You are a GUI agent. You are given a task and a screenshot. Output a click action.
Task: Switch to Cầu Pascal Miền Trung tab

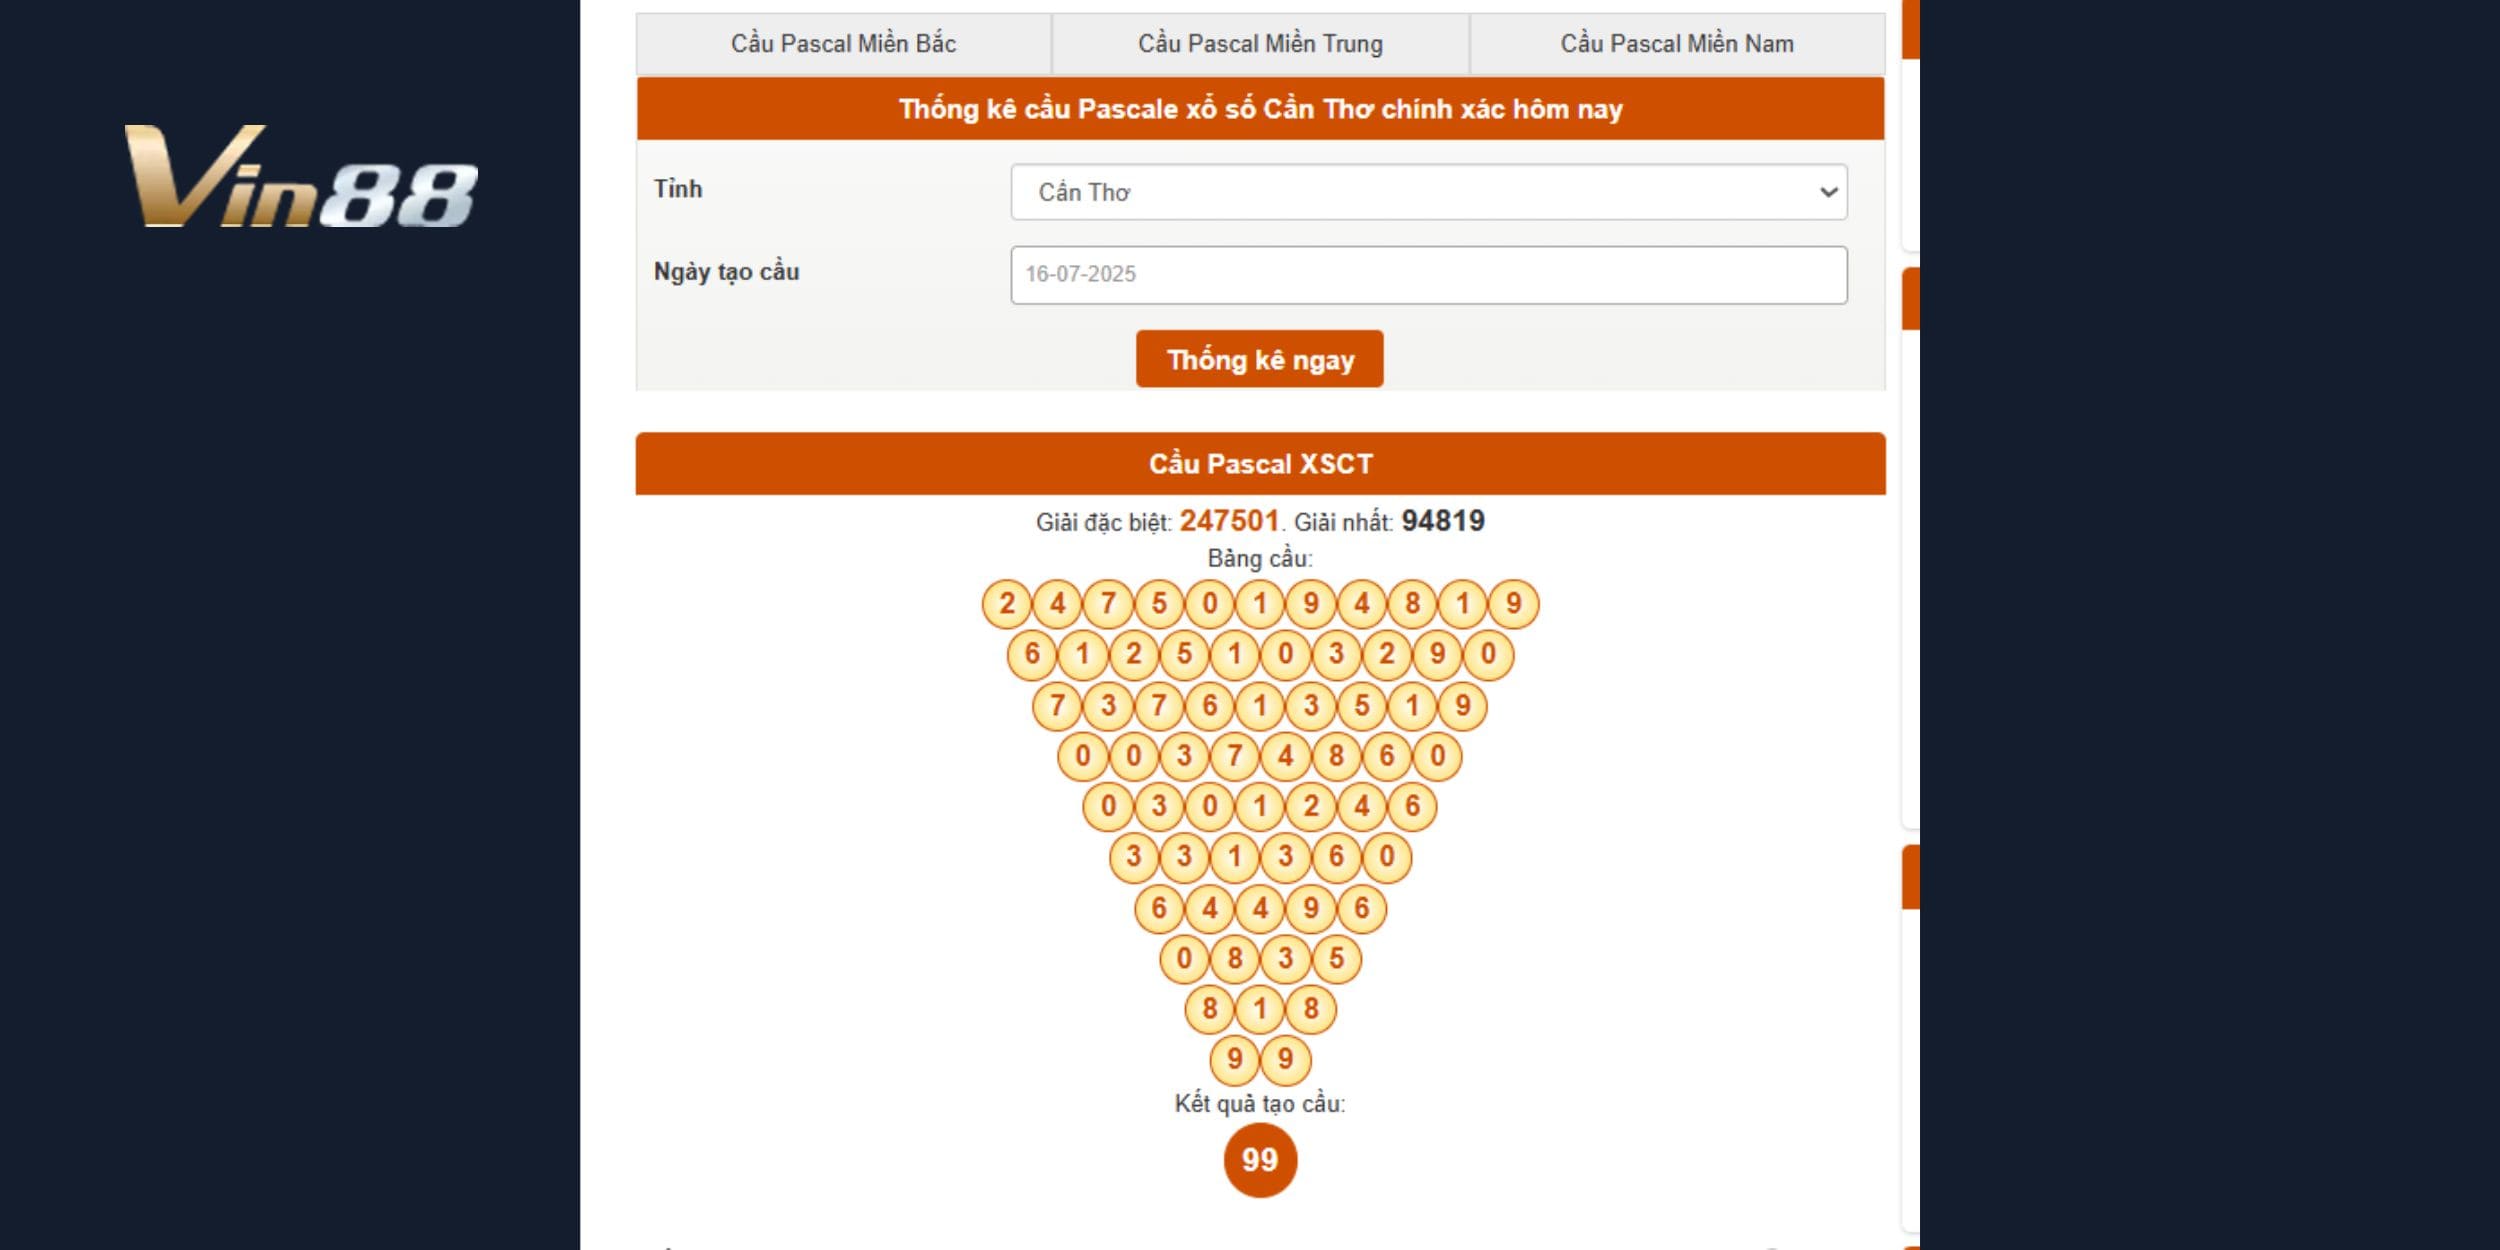pos(1260,44)
